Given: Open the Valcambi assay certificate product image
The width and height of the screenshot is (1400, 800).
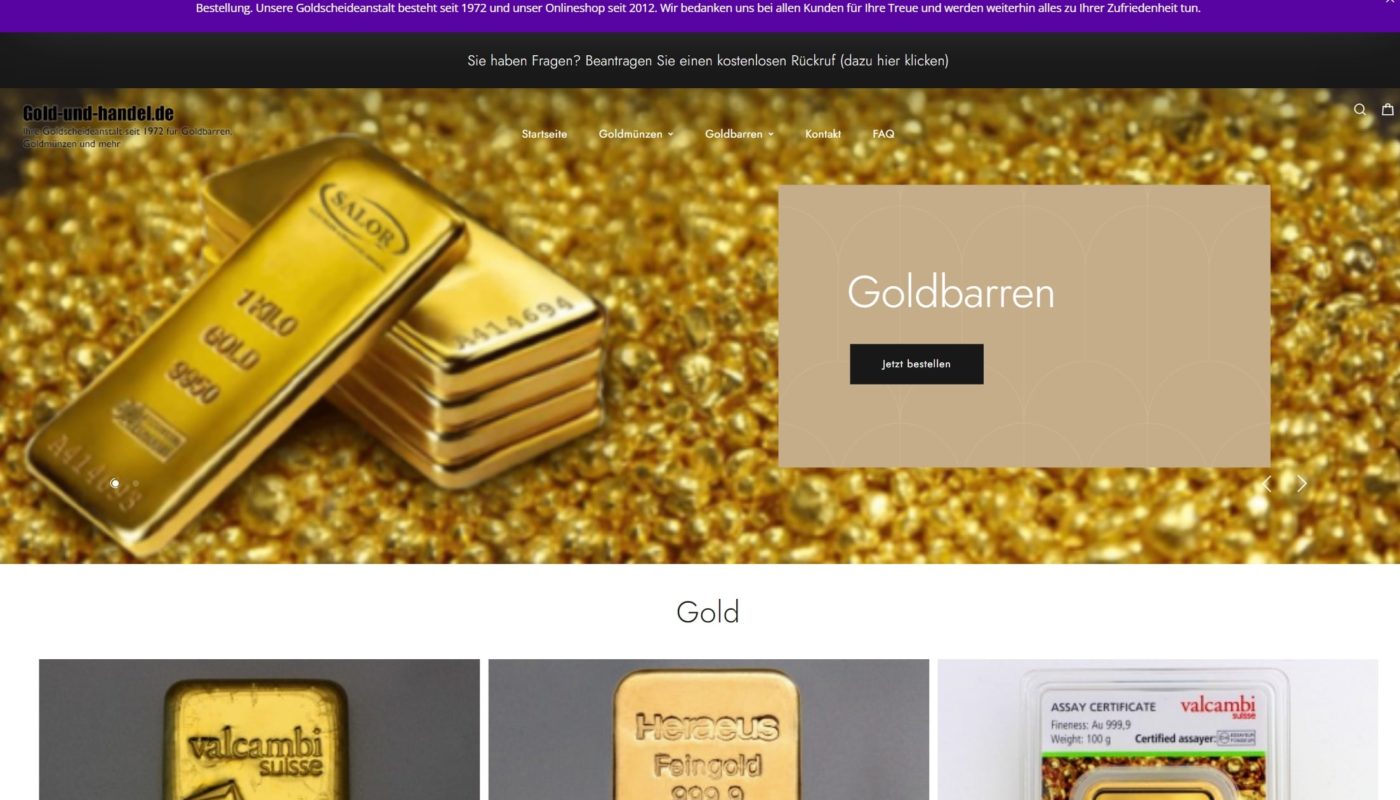Looking at the screenshot, I should (1157, 729).
